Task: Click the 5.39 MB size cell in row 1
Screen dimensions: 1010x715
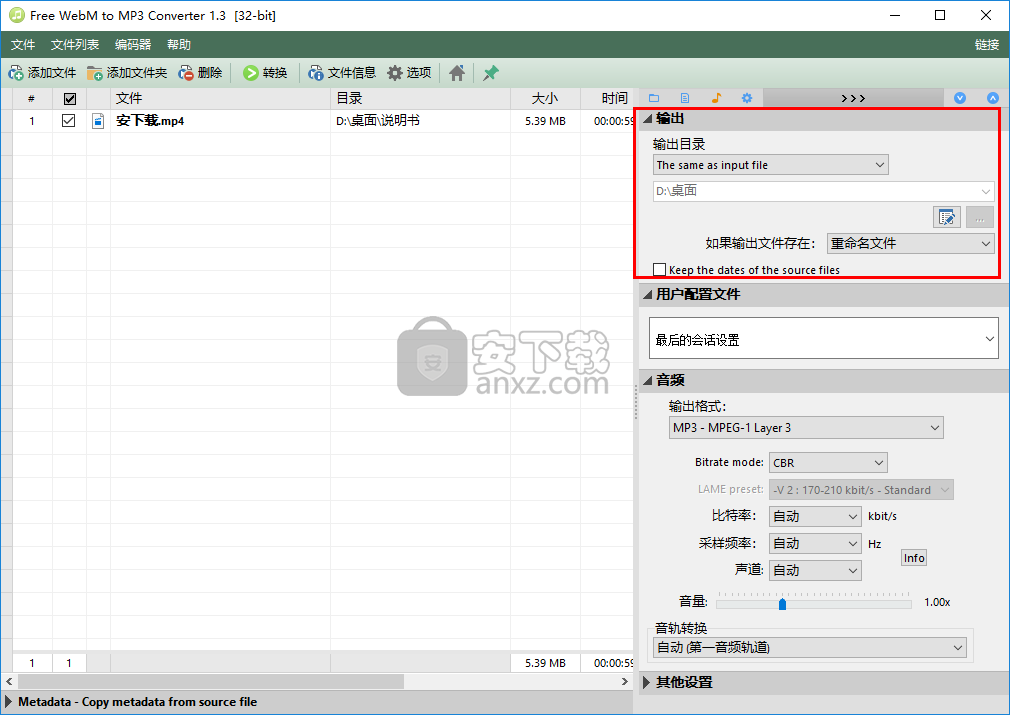Action: click(545, 120)
